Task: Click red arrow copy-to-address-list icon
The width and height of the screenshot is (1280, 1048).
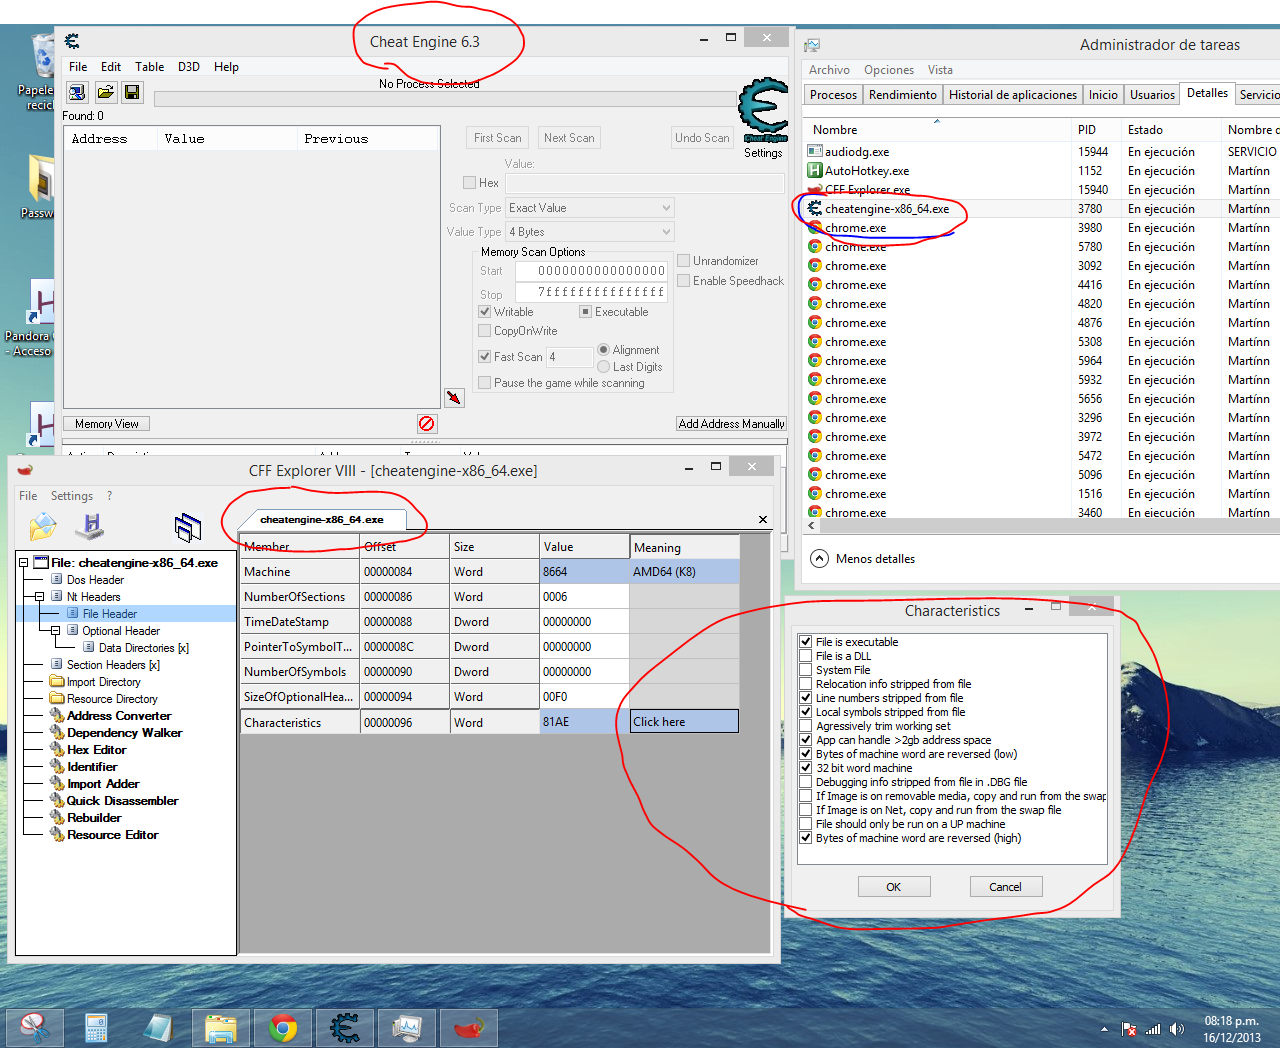Action: point(454,398)
